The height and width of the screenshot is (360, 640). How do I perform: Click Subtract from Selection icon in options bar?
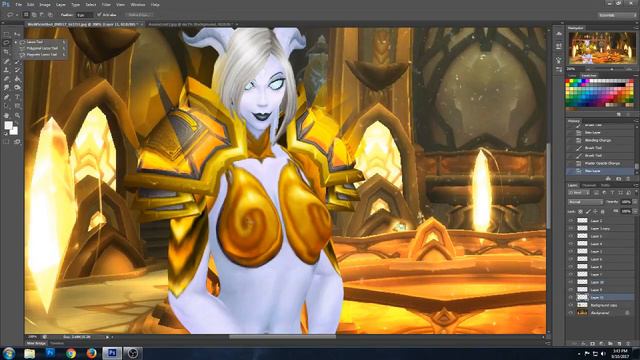tap(42, 15)
